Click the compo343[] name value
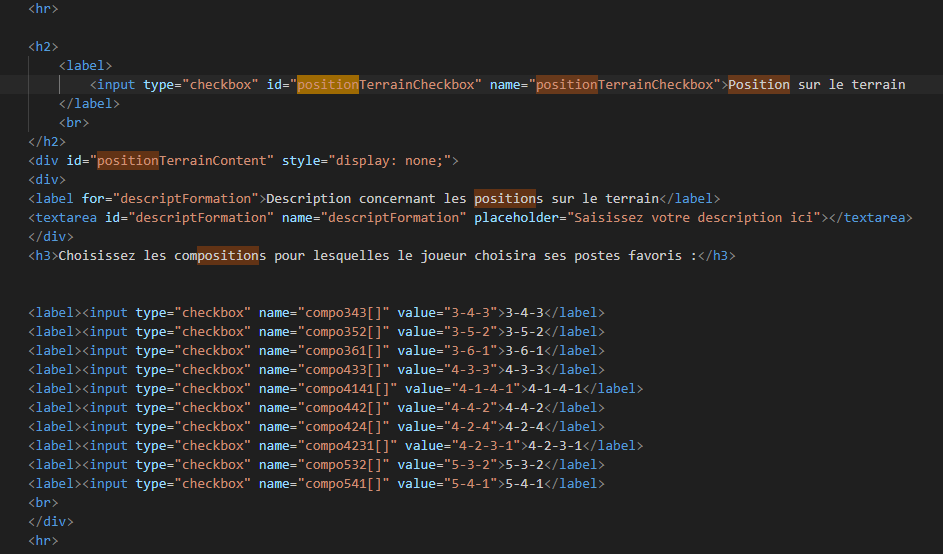Viewport: 943px width, 554px height. pos(343,313)
